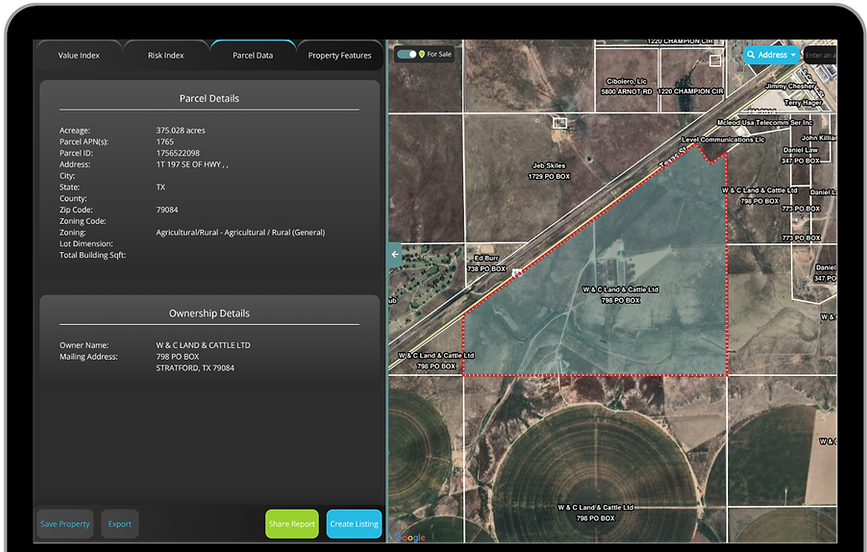Click the Agricultural/Rural zoning value
867x552 pixels.
tap(240, 232)
